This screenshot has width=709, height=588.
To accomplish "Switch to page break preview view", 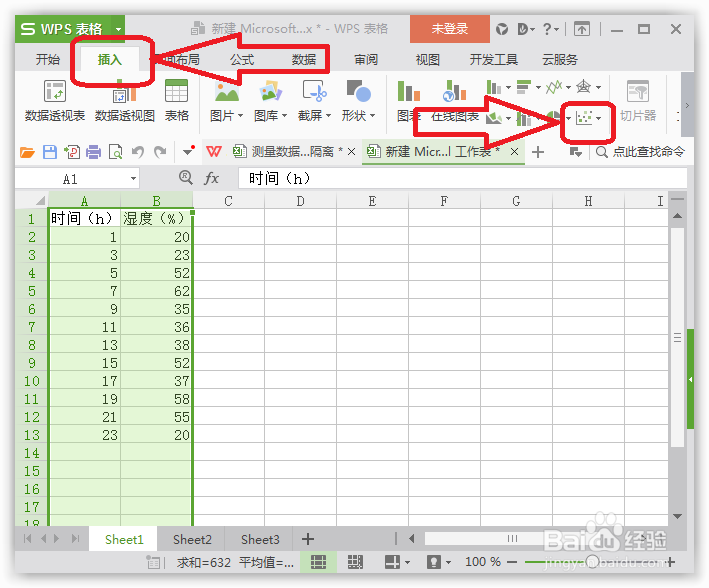I will (355, 562).
